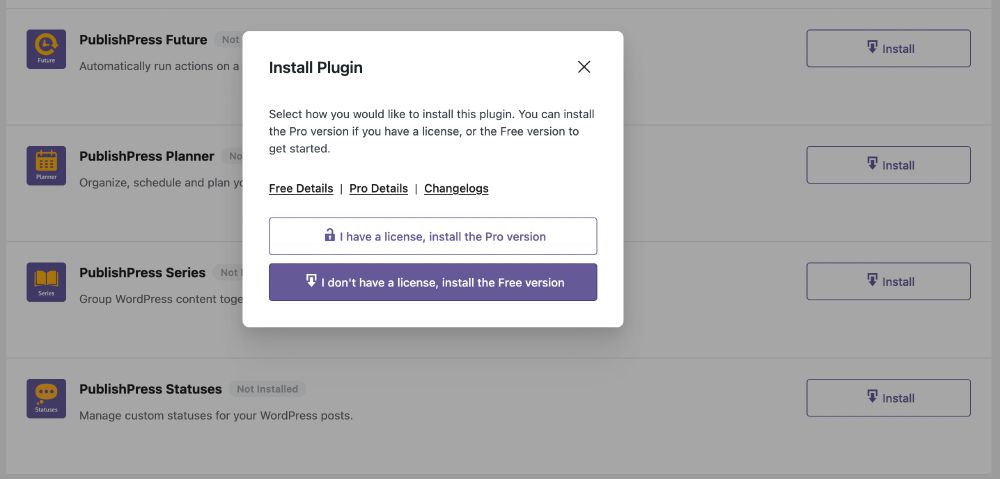Screen dimensions: 1000x479
Task: Choose install the Free version button
Action: [433, 282]
